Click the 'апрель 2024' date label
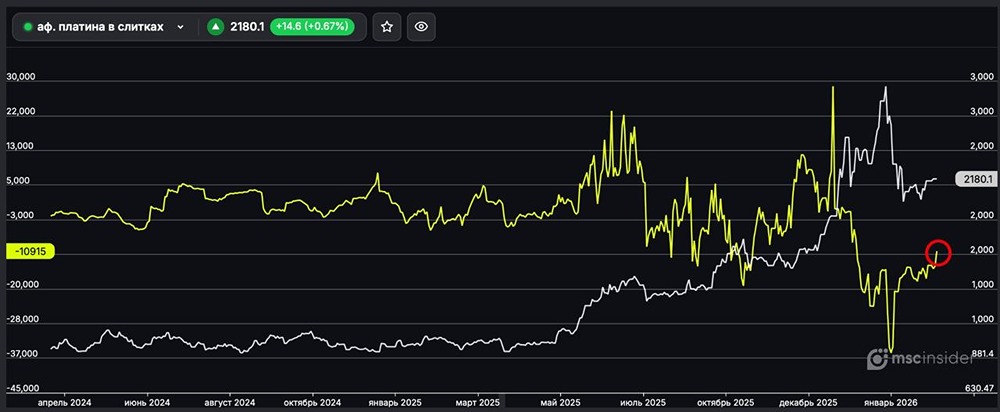The image size is (1000, 412). click(x=64, y=402)
